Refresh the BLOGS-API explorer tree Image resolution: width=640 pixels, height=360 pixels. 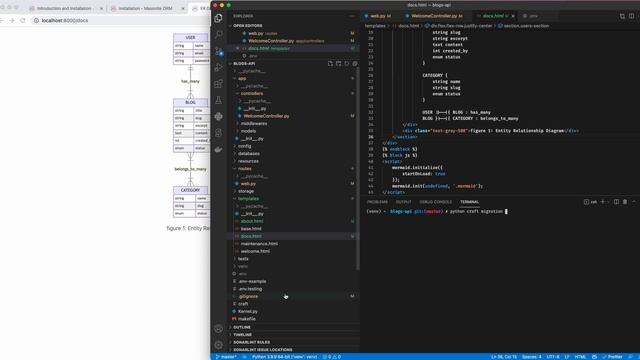pyautogui.click(x=347, y=64)
